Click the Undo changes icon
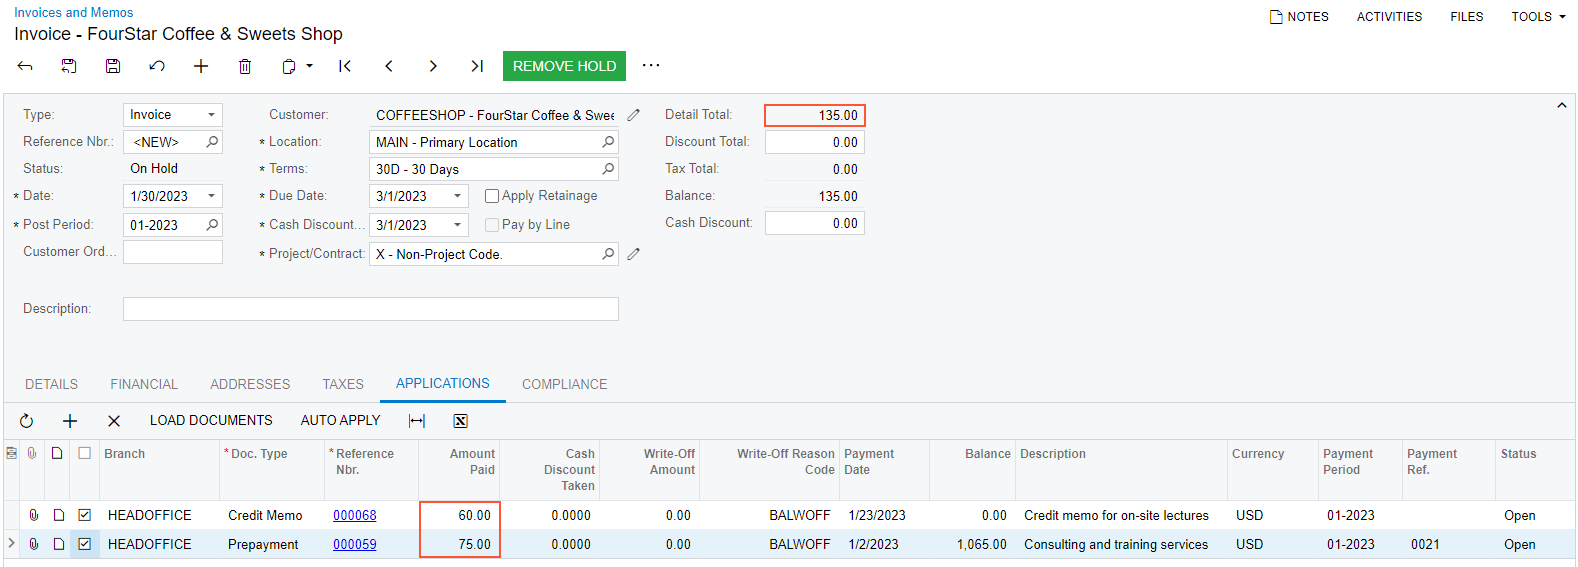The width and height of the screenshot is (1578, 567). 157,66
